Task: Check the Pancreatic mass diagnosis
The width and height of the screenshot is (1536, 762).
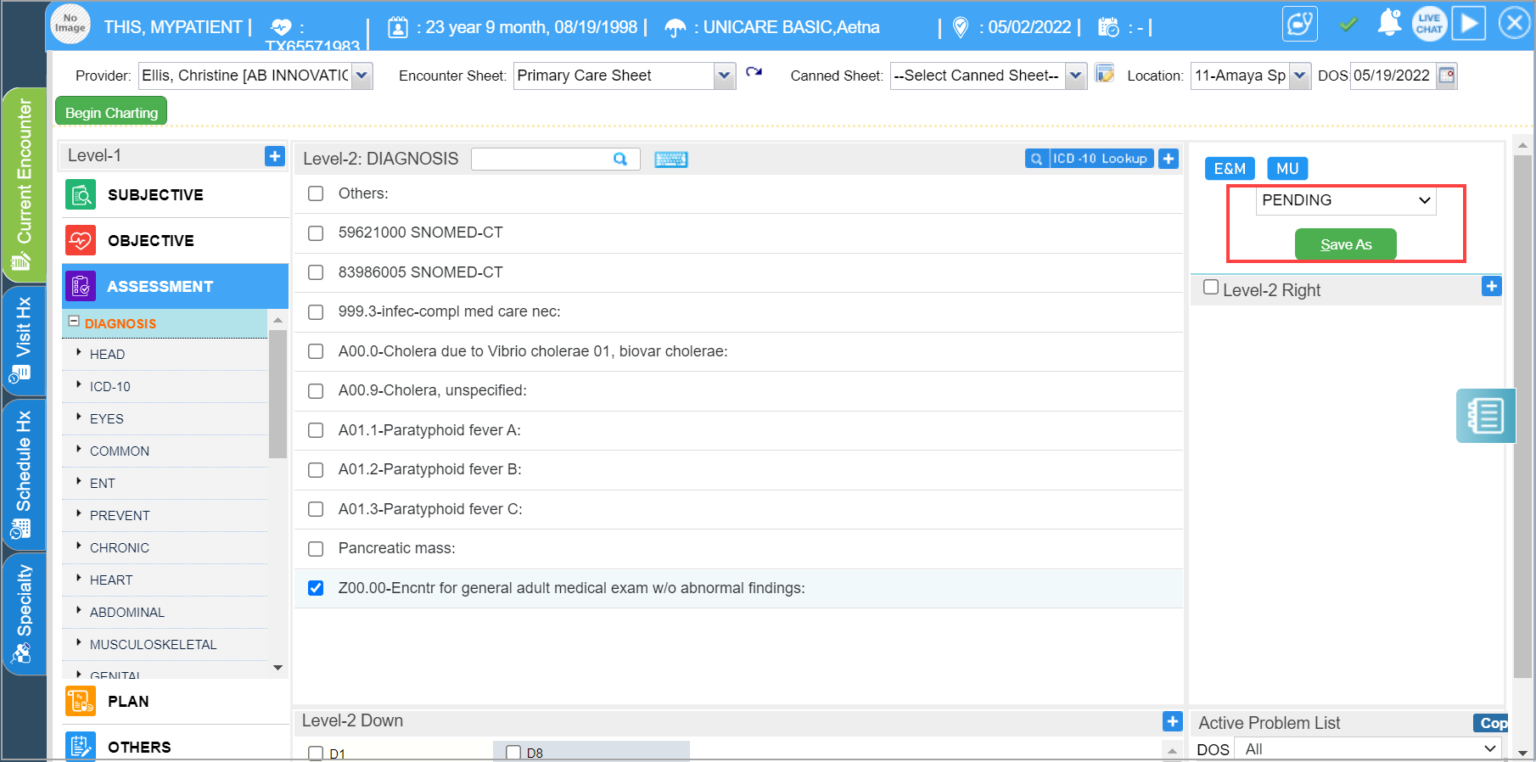Action: (x=315, y=548)
